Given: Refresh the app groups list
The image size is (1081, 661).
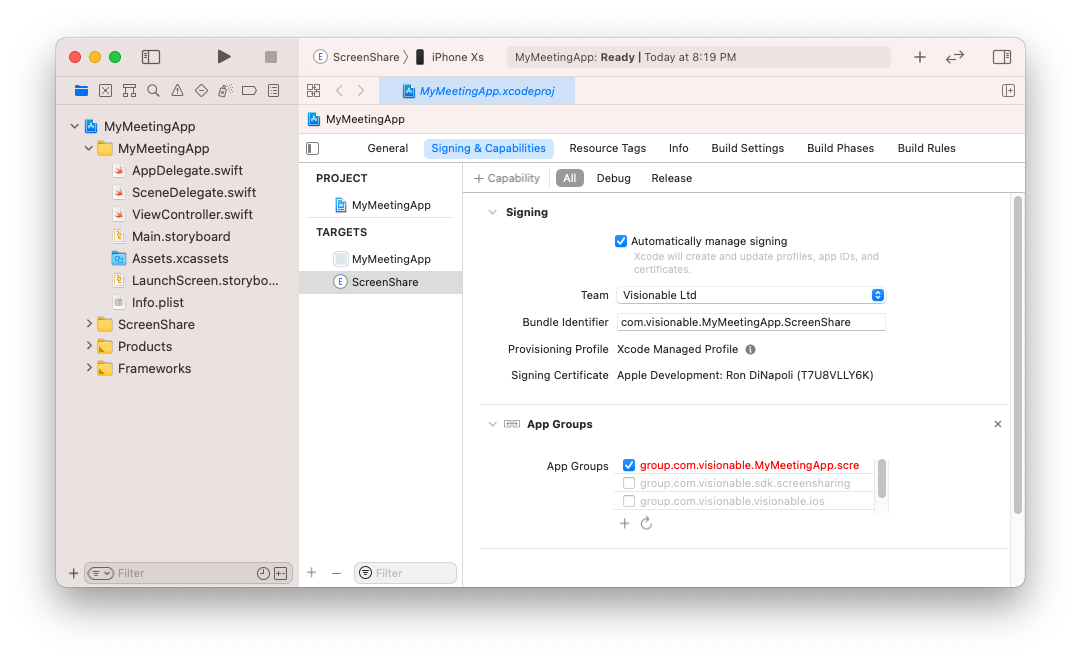Looking at the screenshot, I should pos(646,523).
